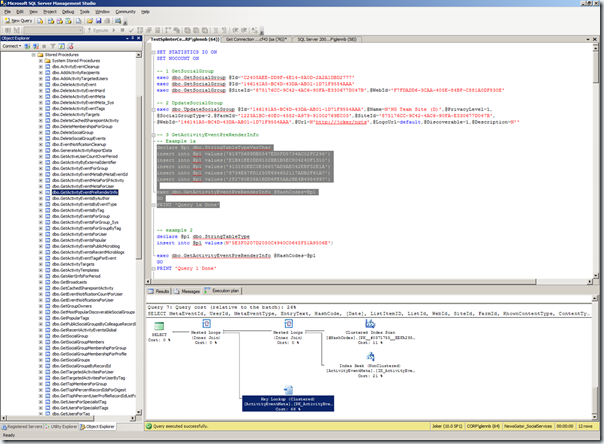The image size is (604, 444).
Task: Open the Registered Servers panel tab
Action: [24, 426]
